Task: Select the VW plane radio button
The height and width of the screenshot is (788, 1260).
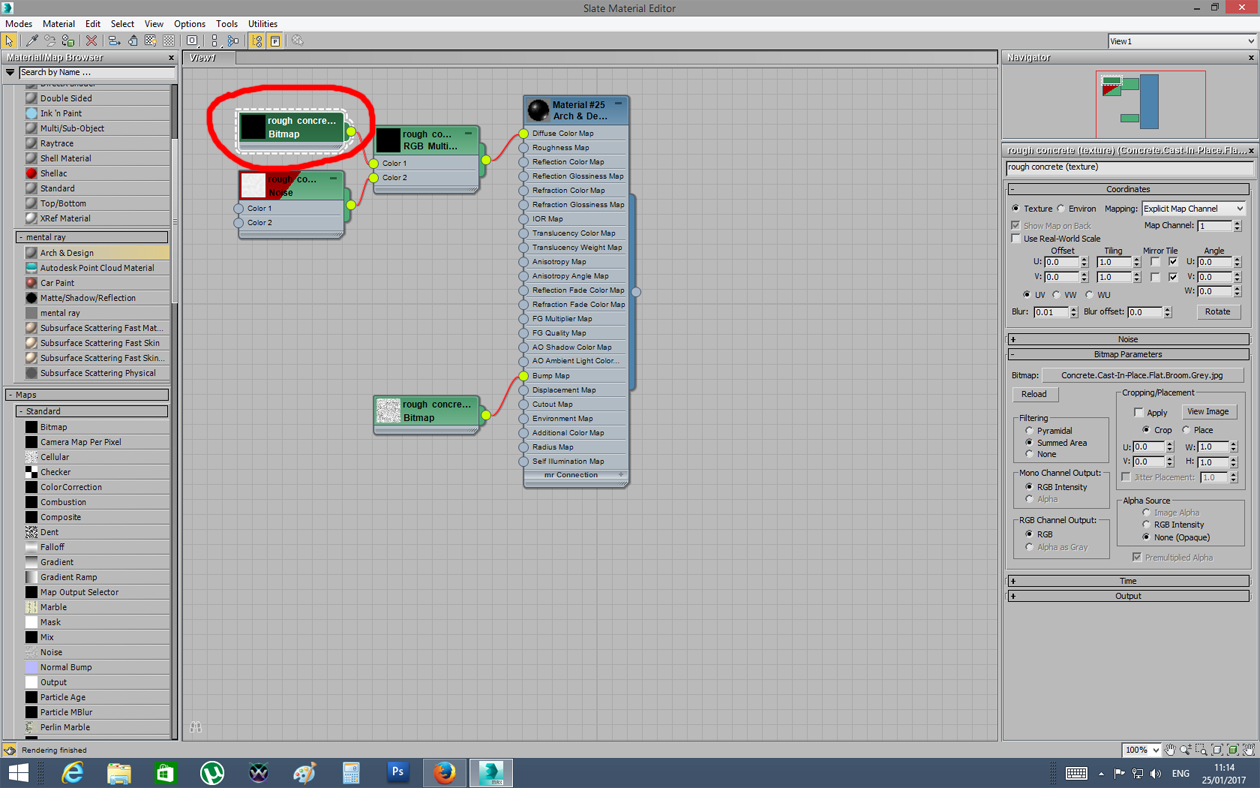Action: (x=1057, y=295)
